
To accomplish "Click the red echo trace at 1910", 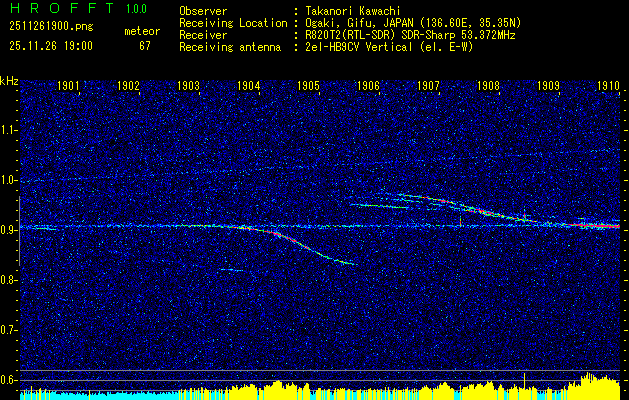I will pyautogui.click(x=594, y=226).
